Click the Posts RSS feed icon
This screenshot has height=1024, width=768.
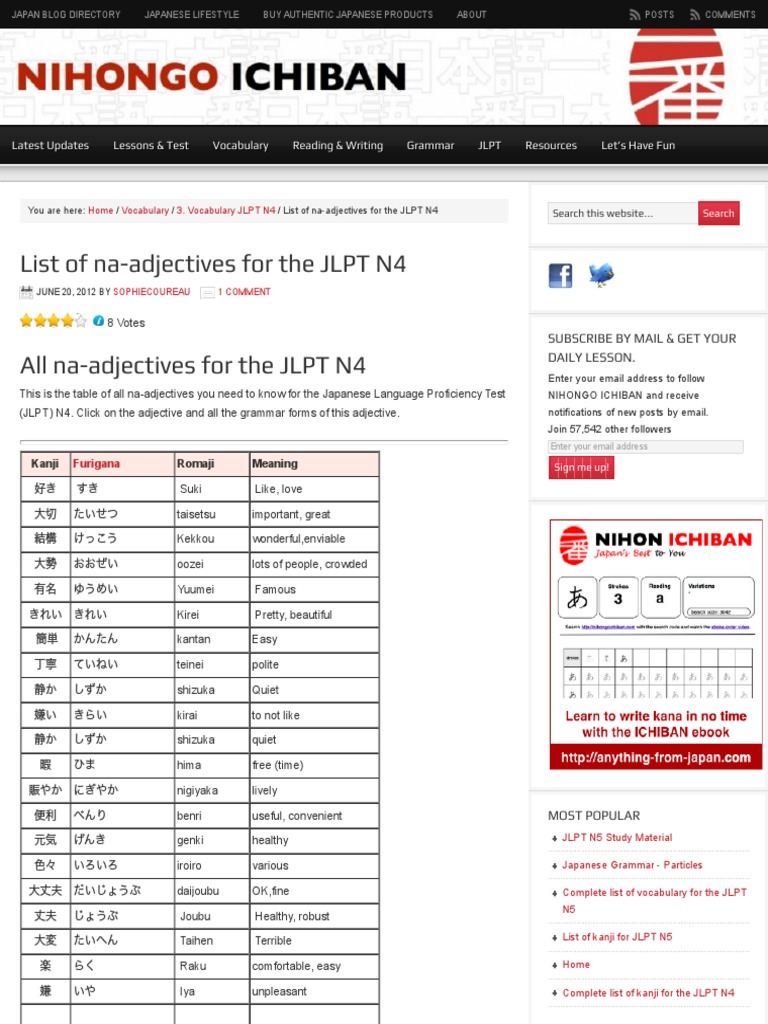point(635,14)
